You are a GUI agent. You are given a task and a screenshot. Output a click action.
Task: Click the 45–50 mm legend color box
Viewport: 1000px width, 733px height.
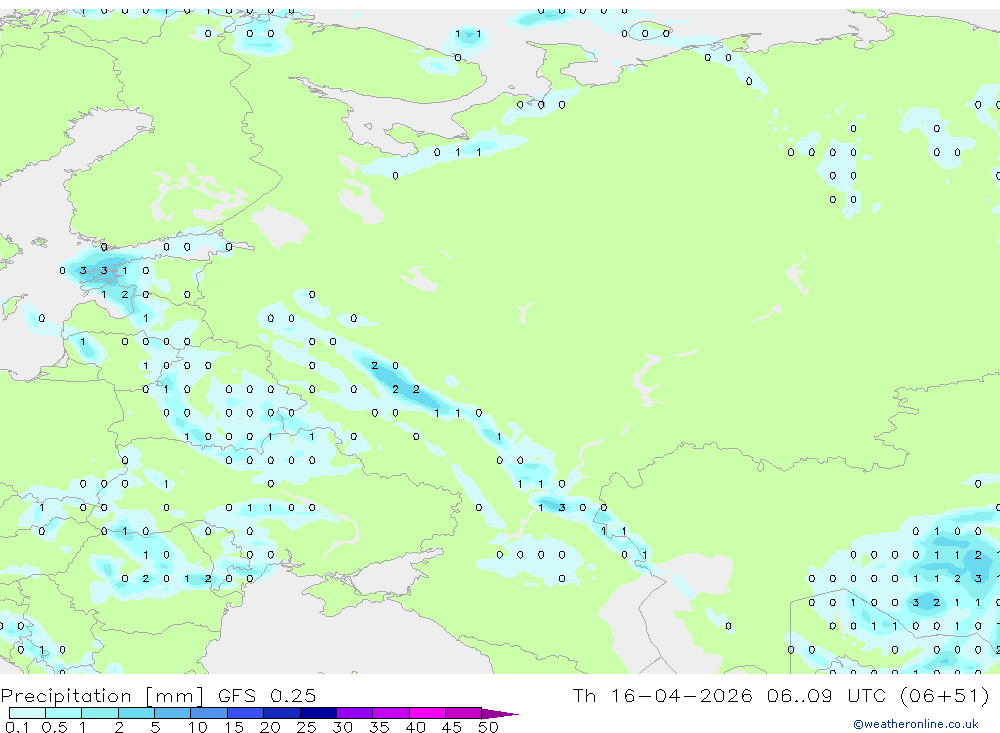coord(464,713)
